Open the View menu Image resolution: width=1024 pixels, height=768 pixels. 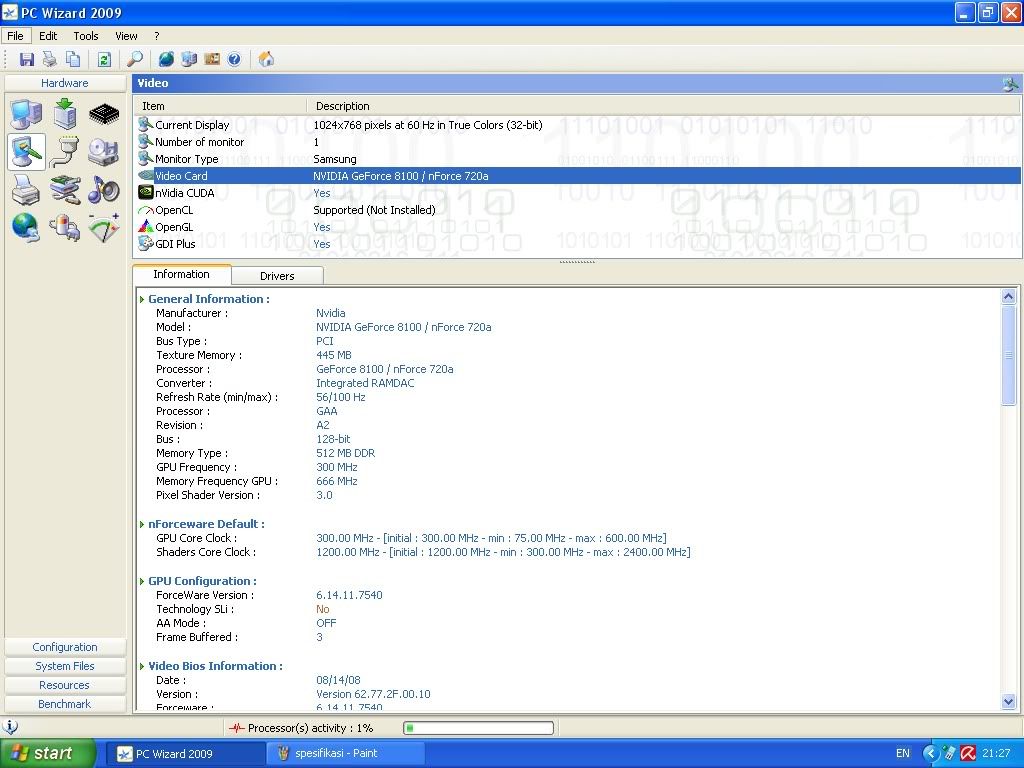(126, 36)
